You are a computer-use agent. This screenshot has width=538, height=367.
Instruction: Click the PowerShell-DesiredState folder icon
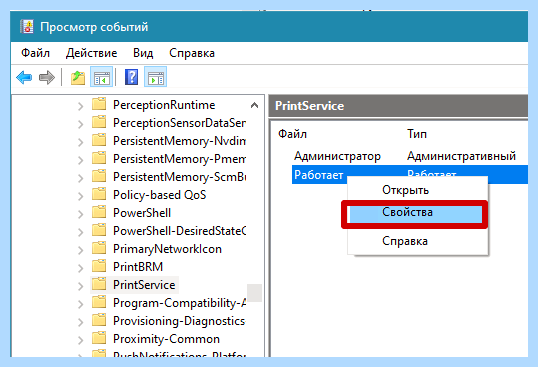99,230
